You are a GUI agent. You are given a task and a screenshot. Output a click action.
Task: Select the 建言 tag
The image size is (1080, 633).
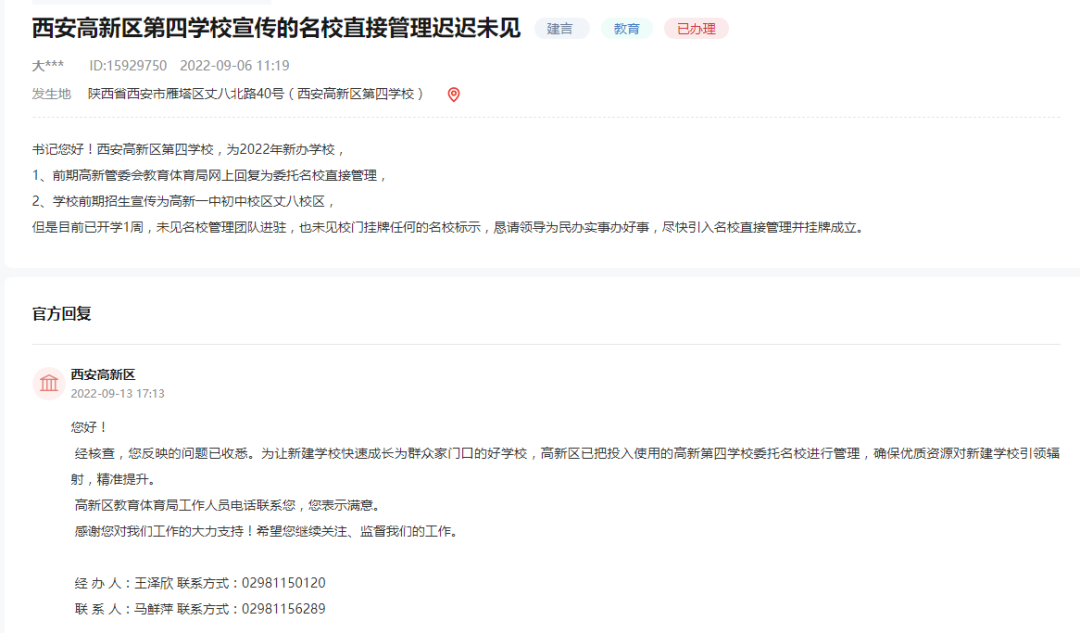pos(560,29)
